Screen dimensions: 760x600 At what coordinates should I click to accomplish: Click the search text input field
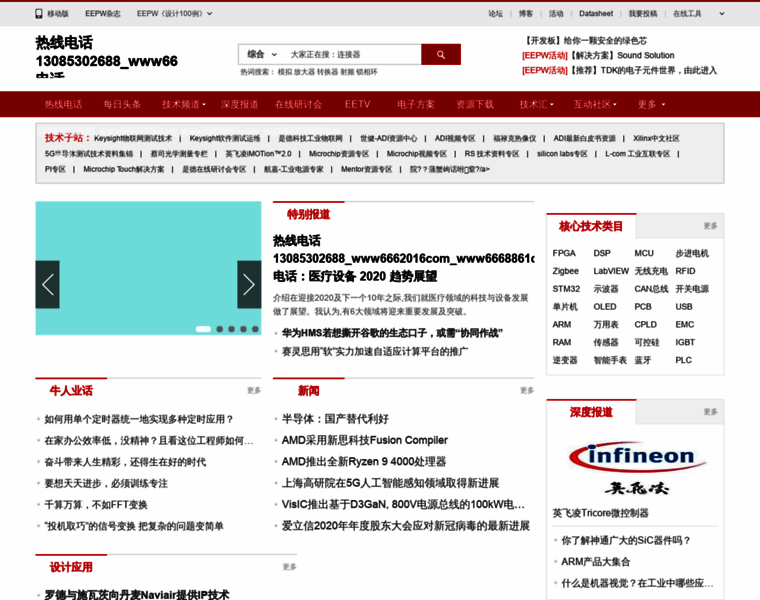[350, 55]
